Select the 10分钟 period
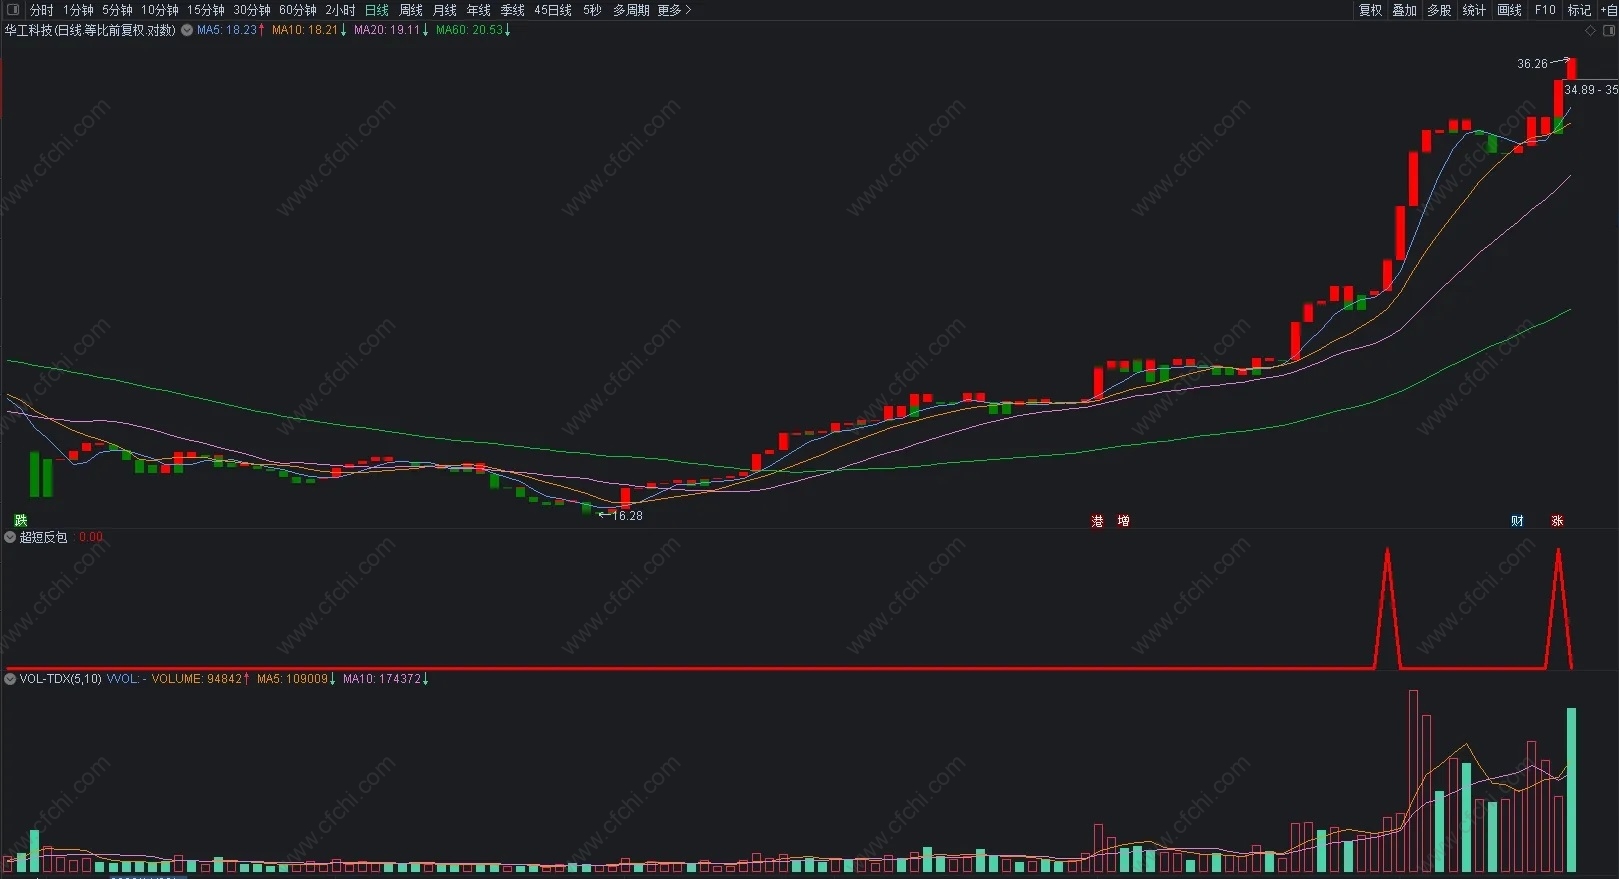The height and width of the screenshot is (879, 1619). click(159, 10)
